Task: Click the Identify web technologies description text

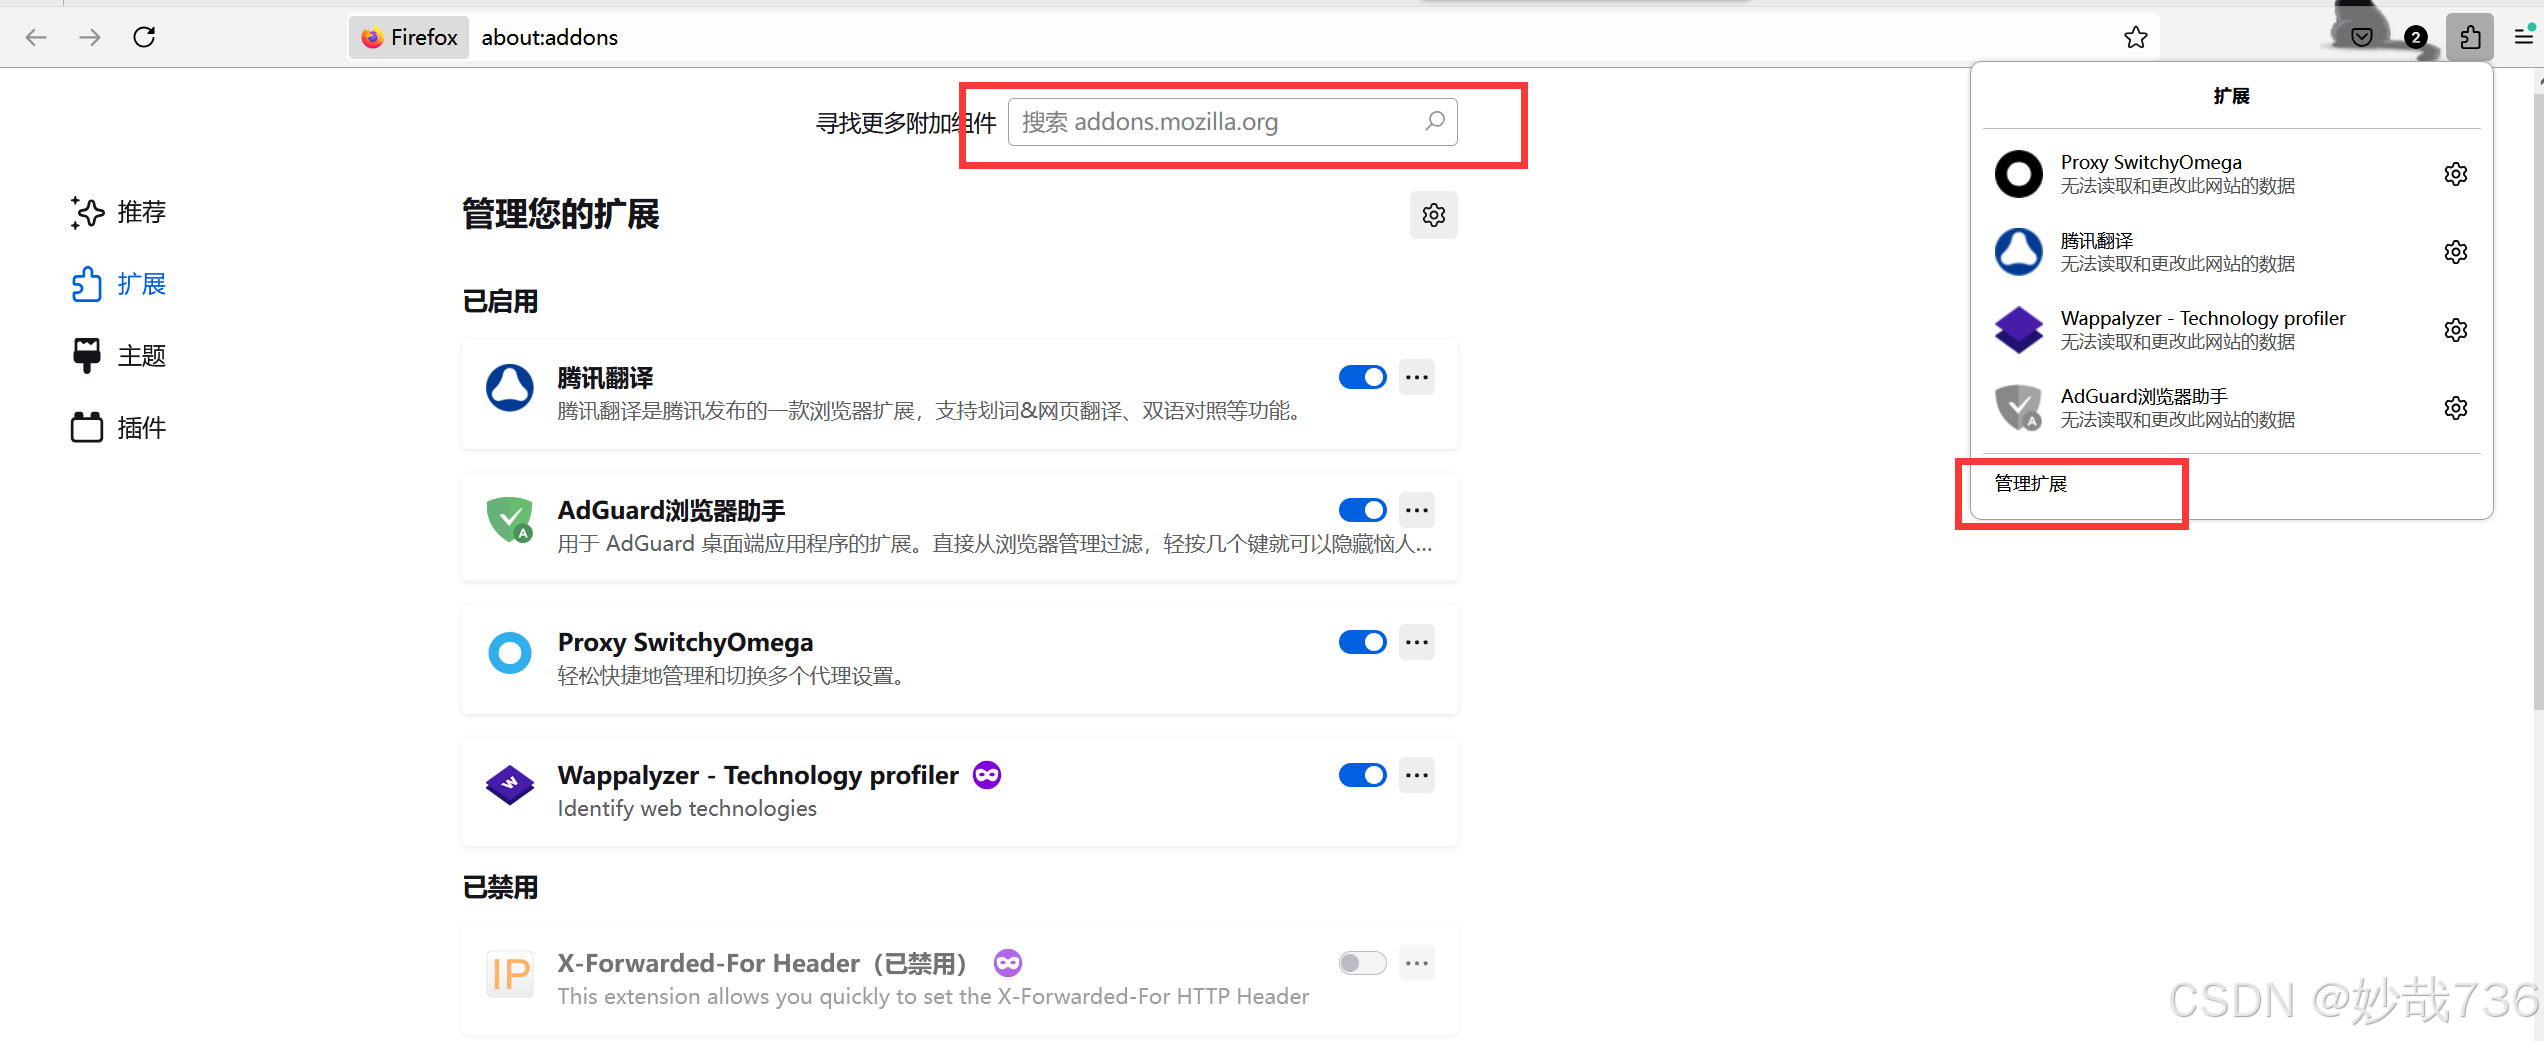Action: [687, 808]
